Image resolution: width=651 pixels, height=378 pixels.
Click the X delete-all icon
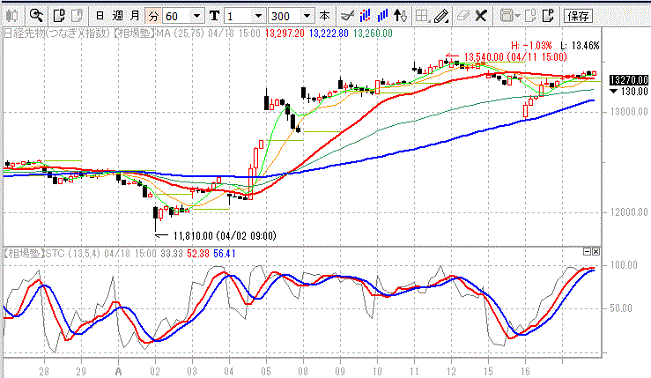point(481,16)
